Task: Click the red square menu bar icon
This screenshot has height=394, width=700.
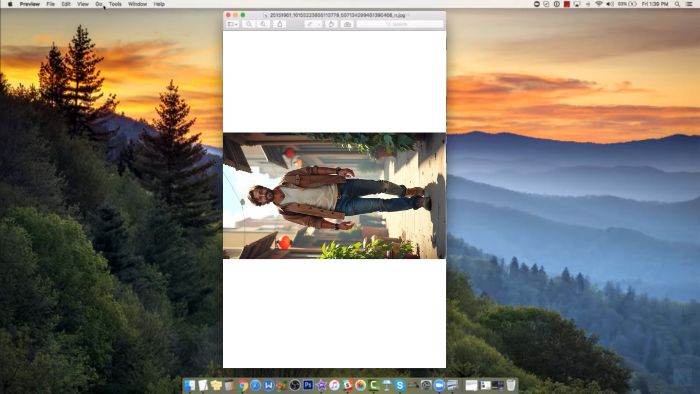Action: coord(567,4)
